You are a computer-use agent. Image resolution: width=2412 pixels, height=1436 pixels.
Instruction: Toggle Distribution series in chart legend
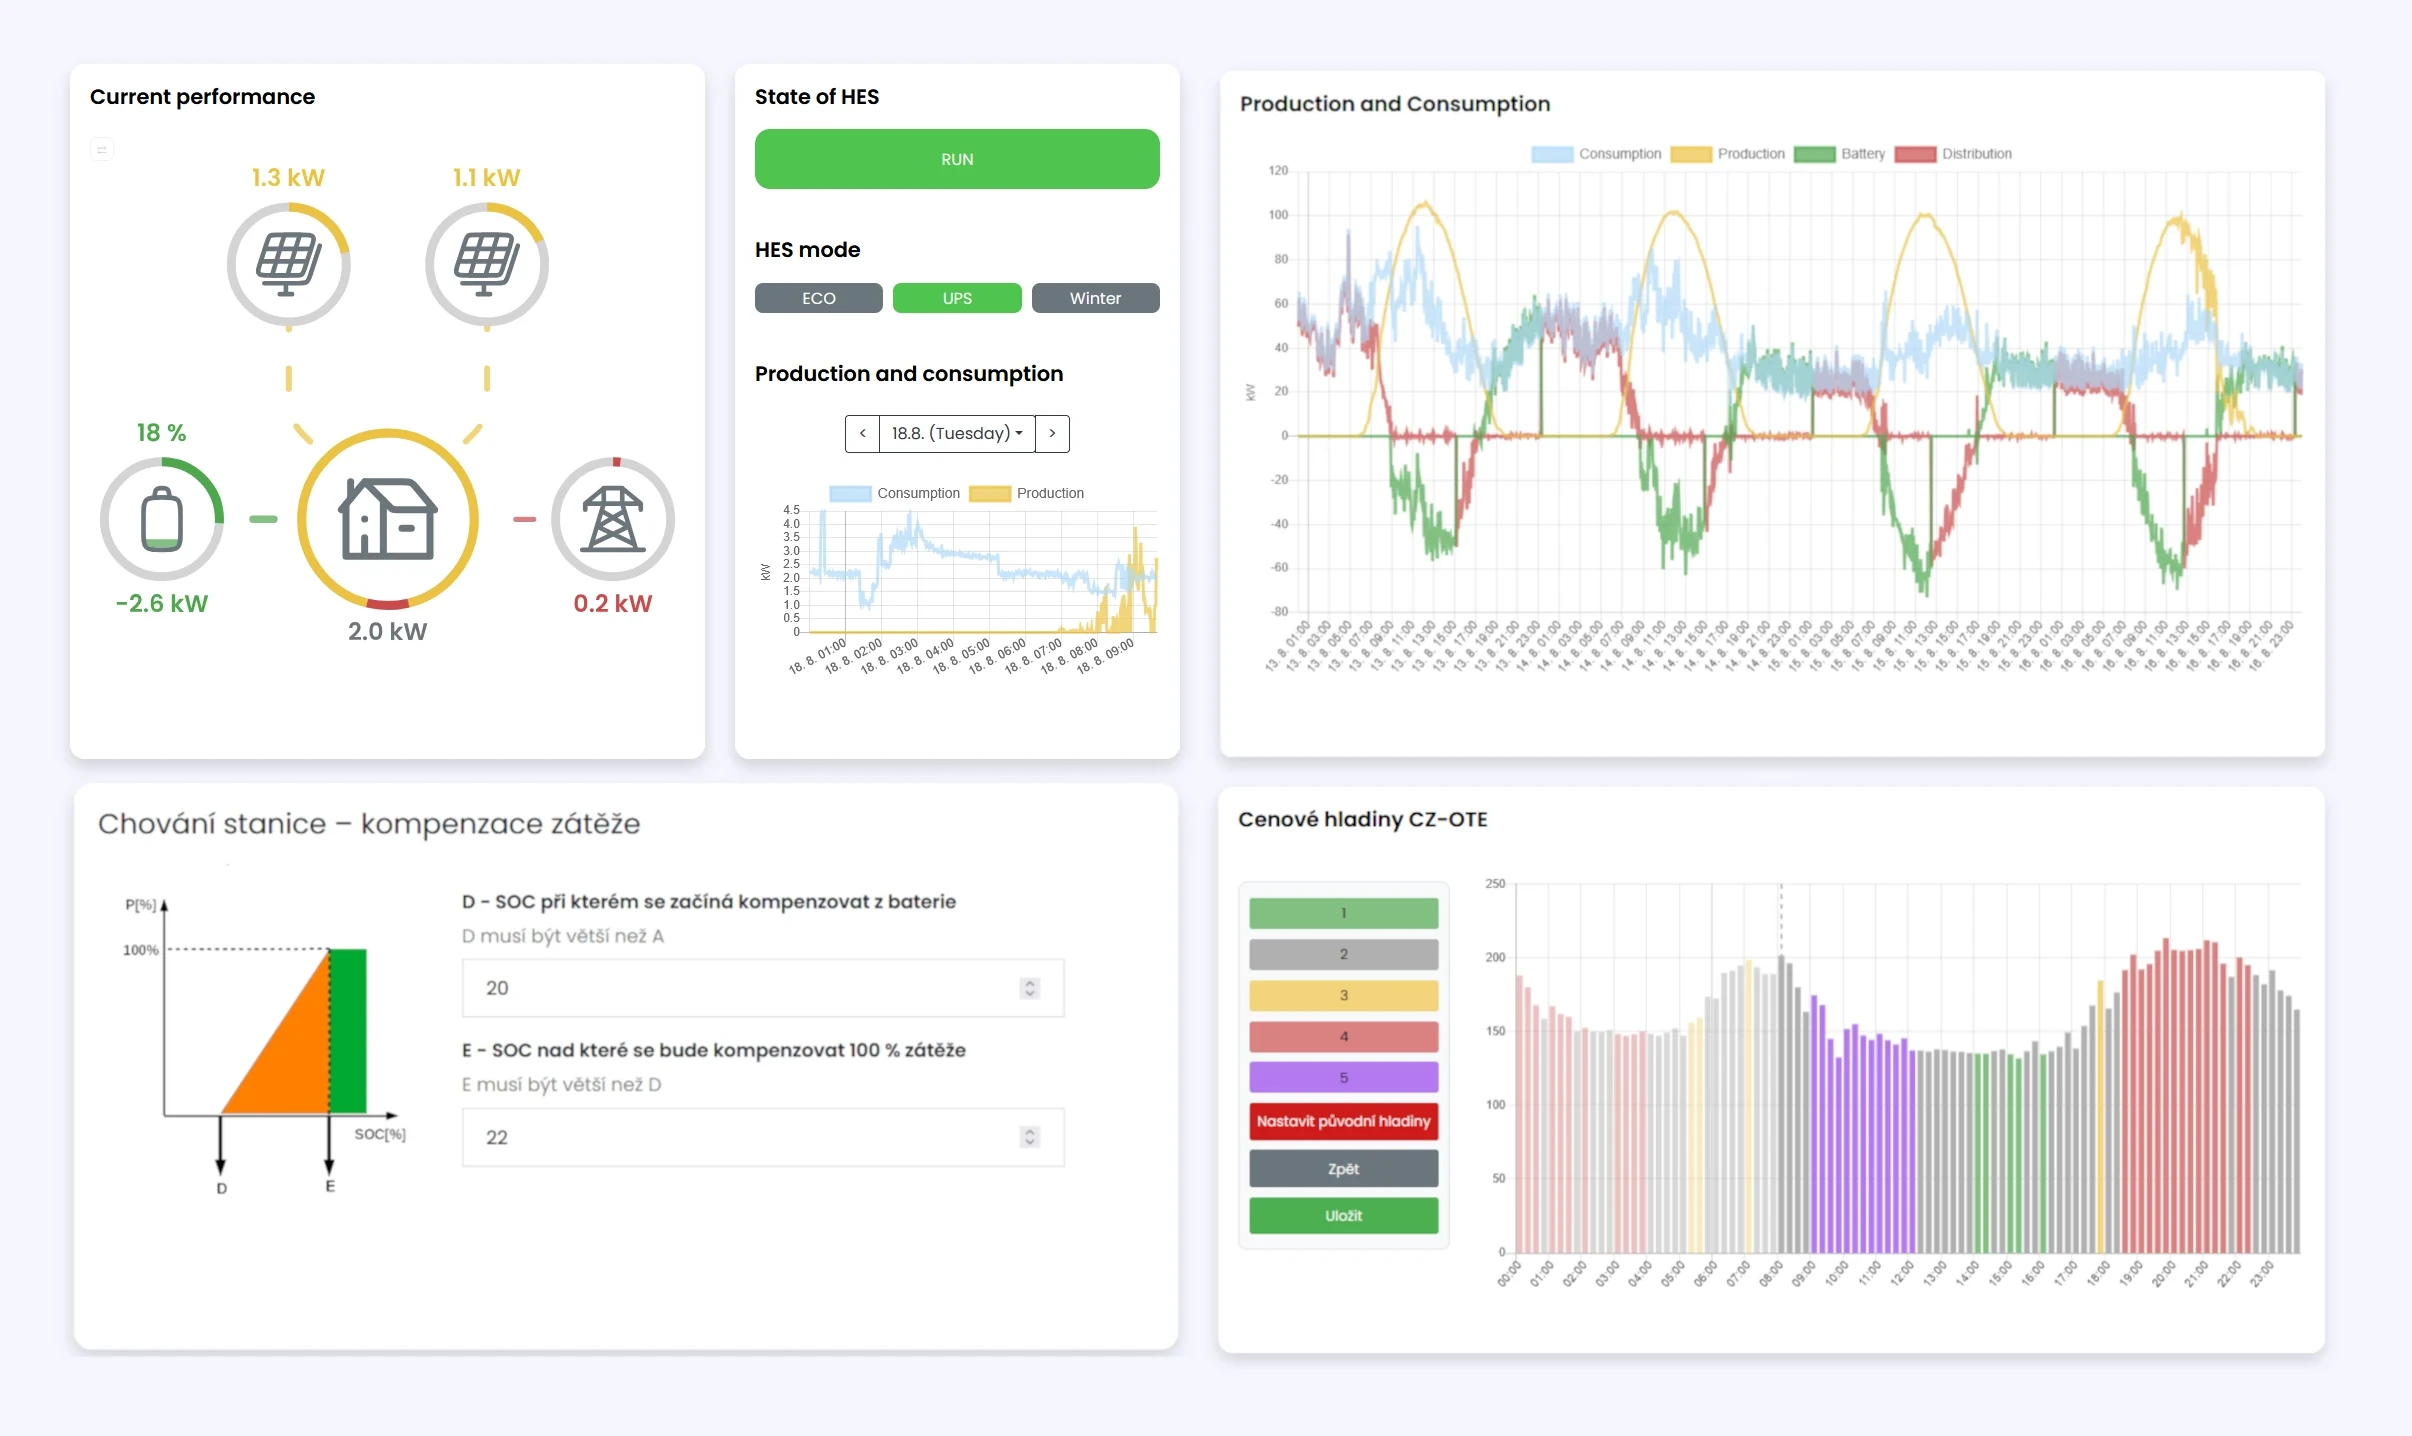click(x=1953, y=154)
